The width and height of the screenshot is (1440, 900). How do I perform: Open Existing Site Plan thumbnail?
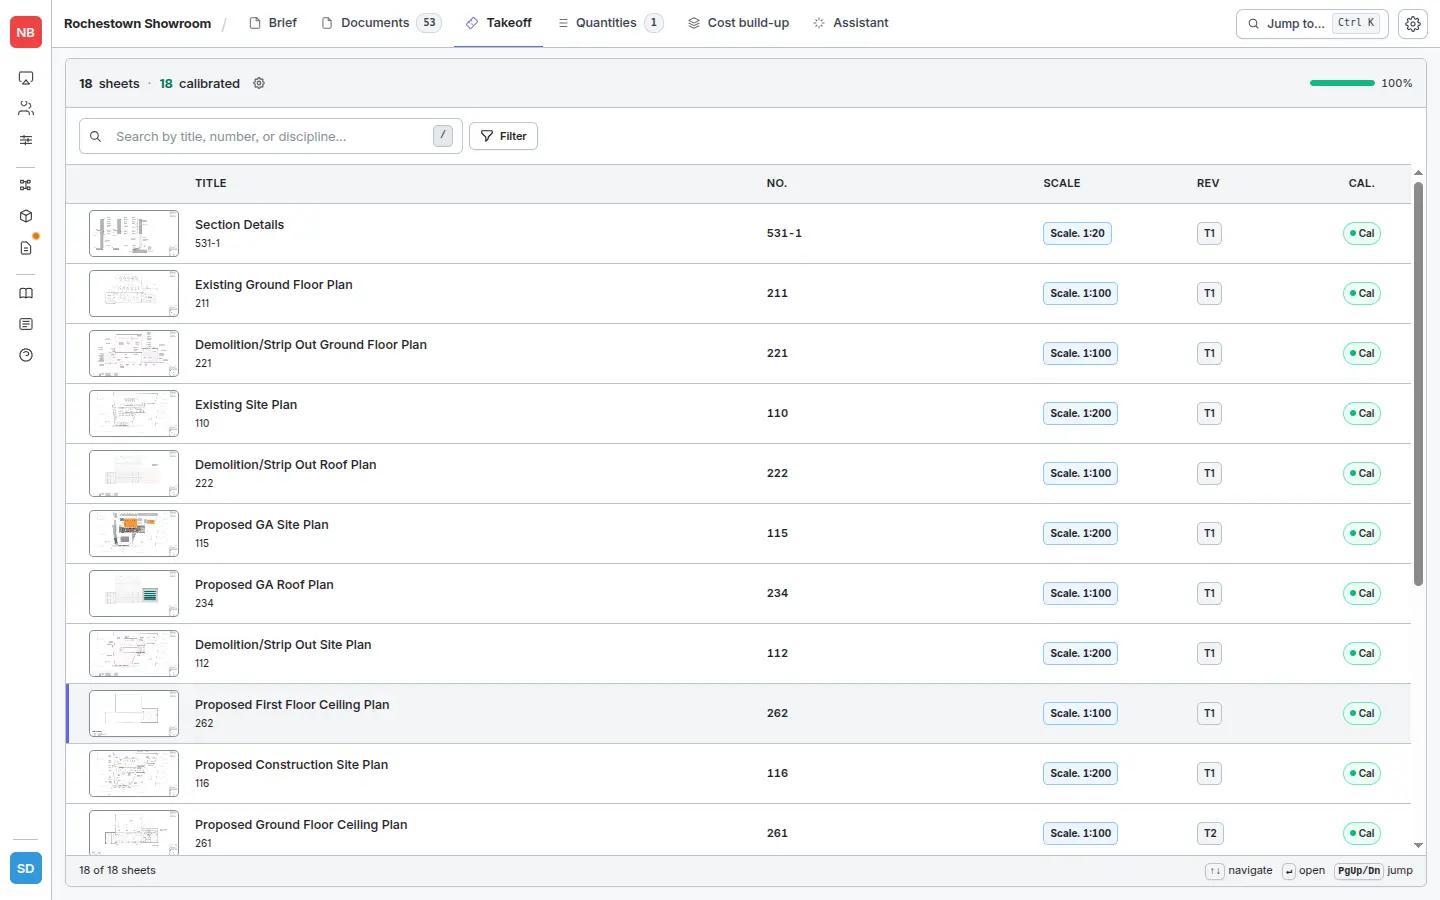click(134, 413)
